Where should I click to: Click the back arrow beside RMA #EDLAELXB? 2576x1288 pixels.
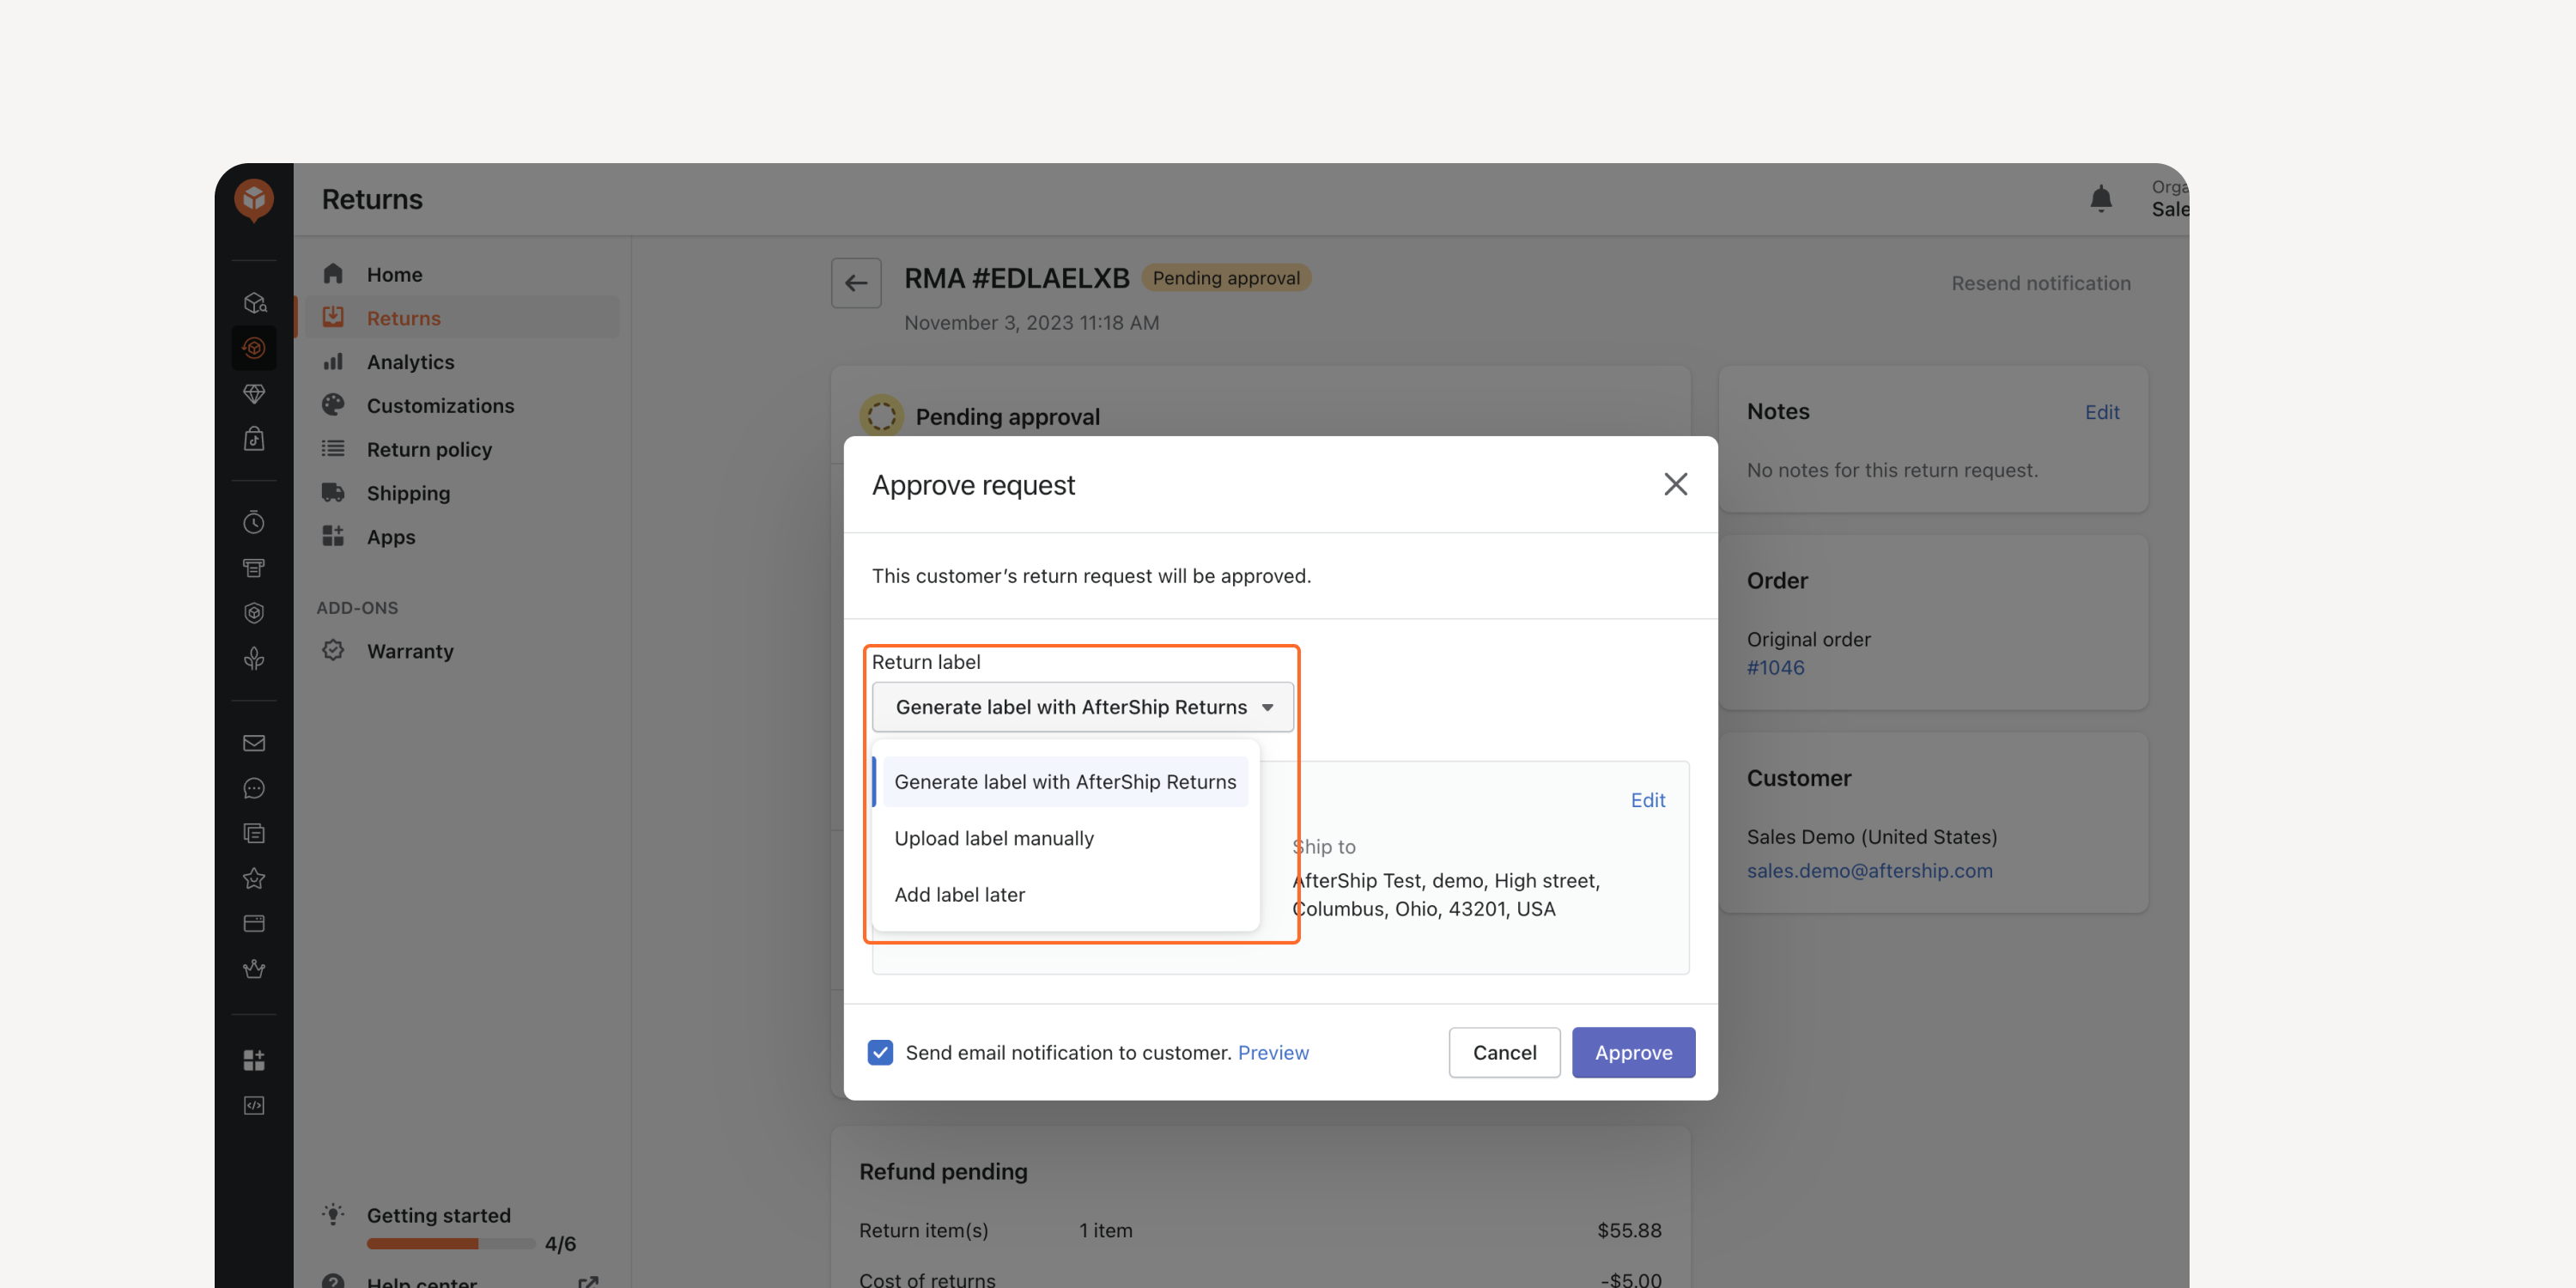click(856, 283)
